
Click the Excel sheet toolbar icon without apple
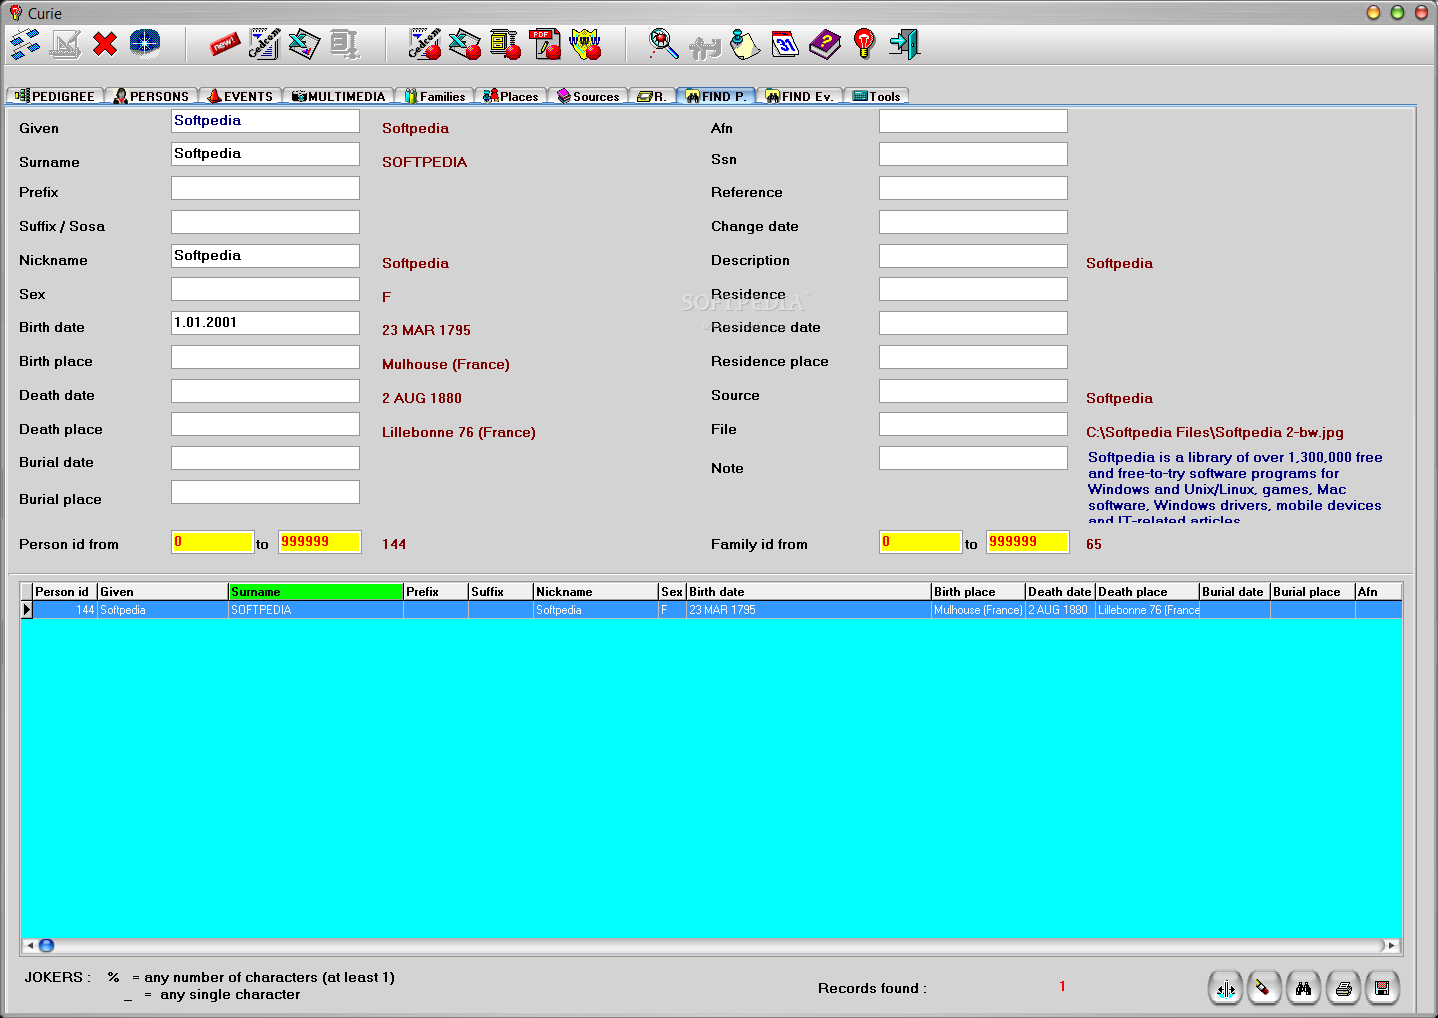click(x=304, y=44)
